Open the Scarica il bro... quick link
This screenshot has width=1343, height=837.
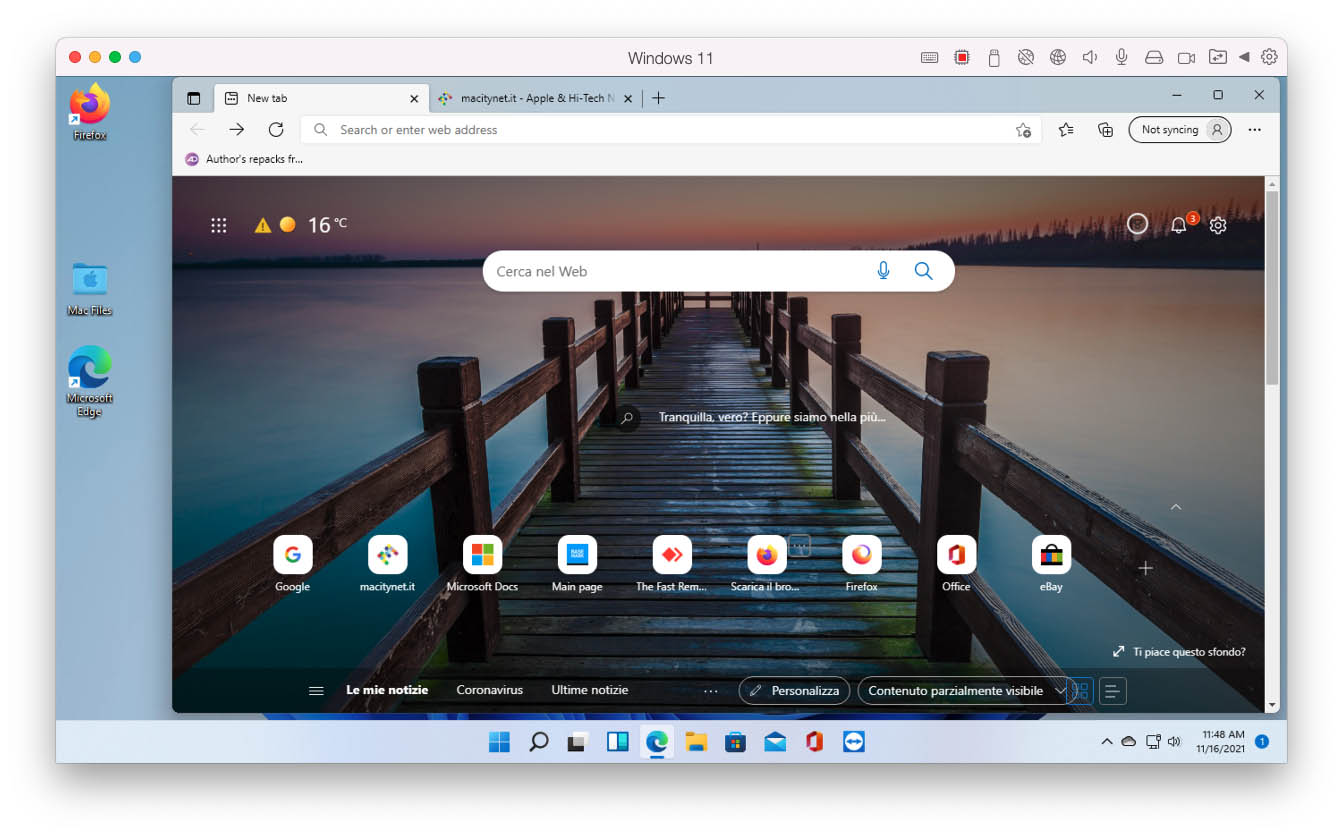(x=766, y=555)
